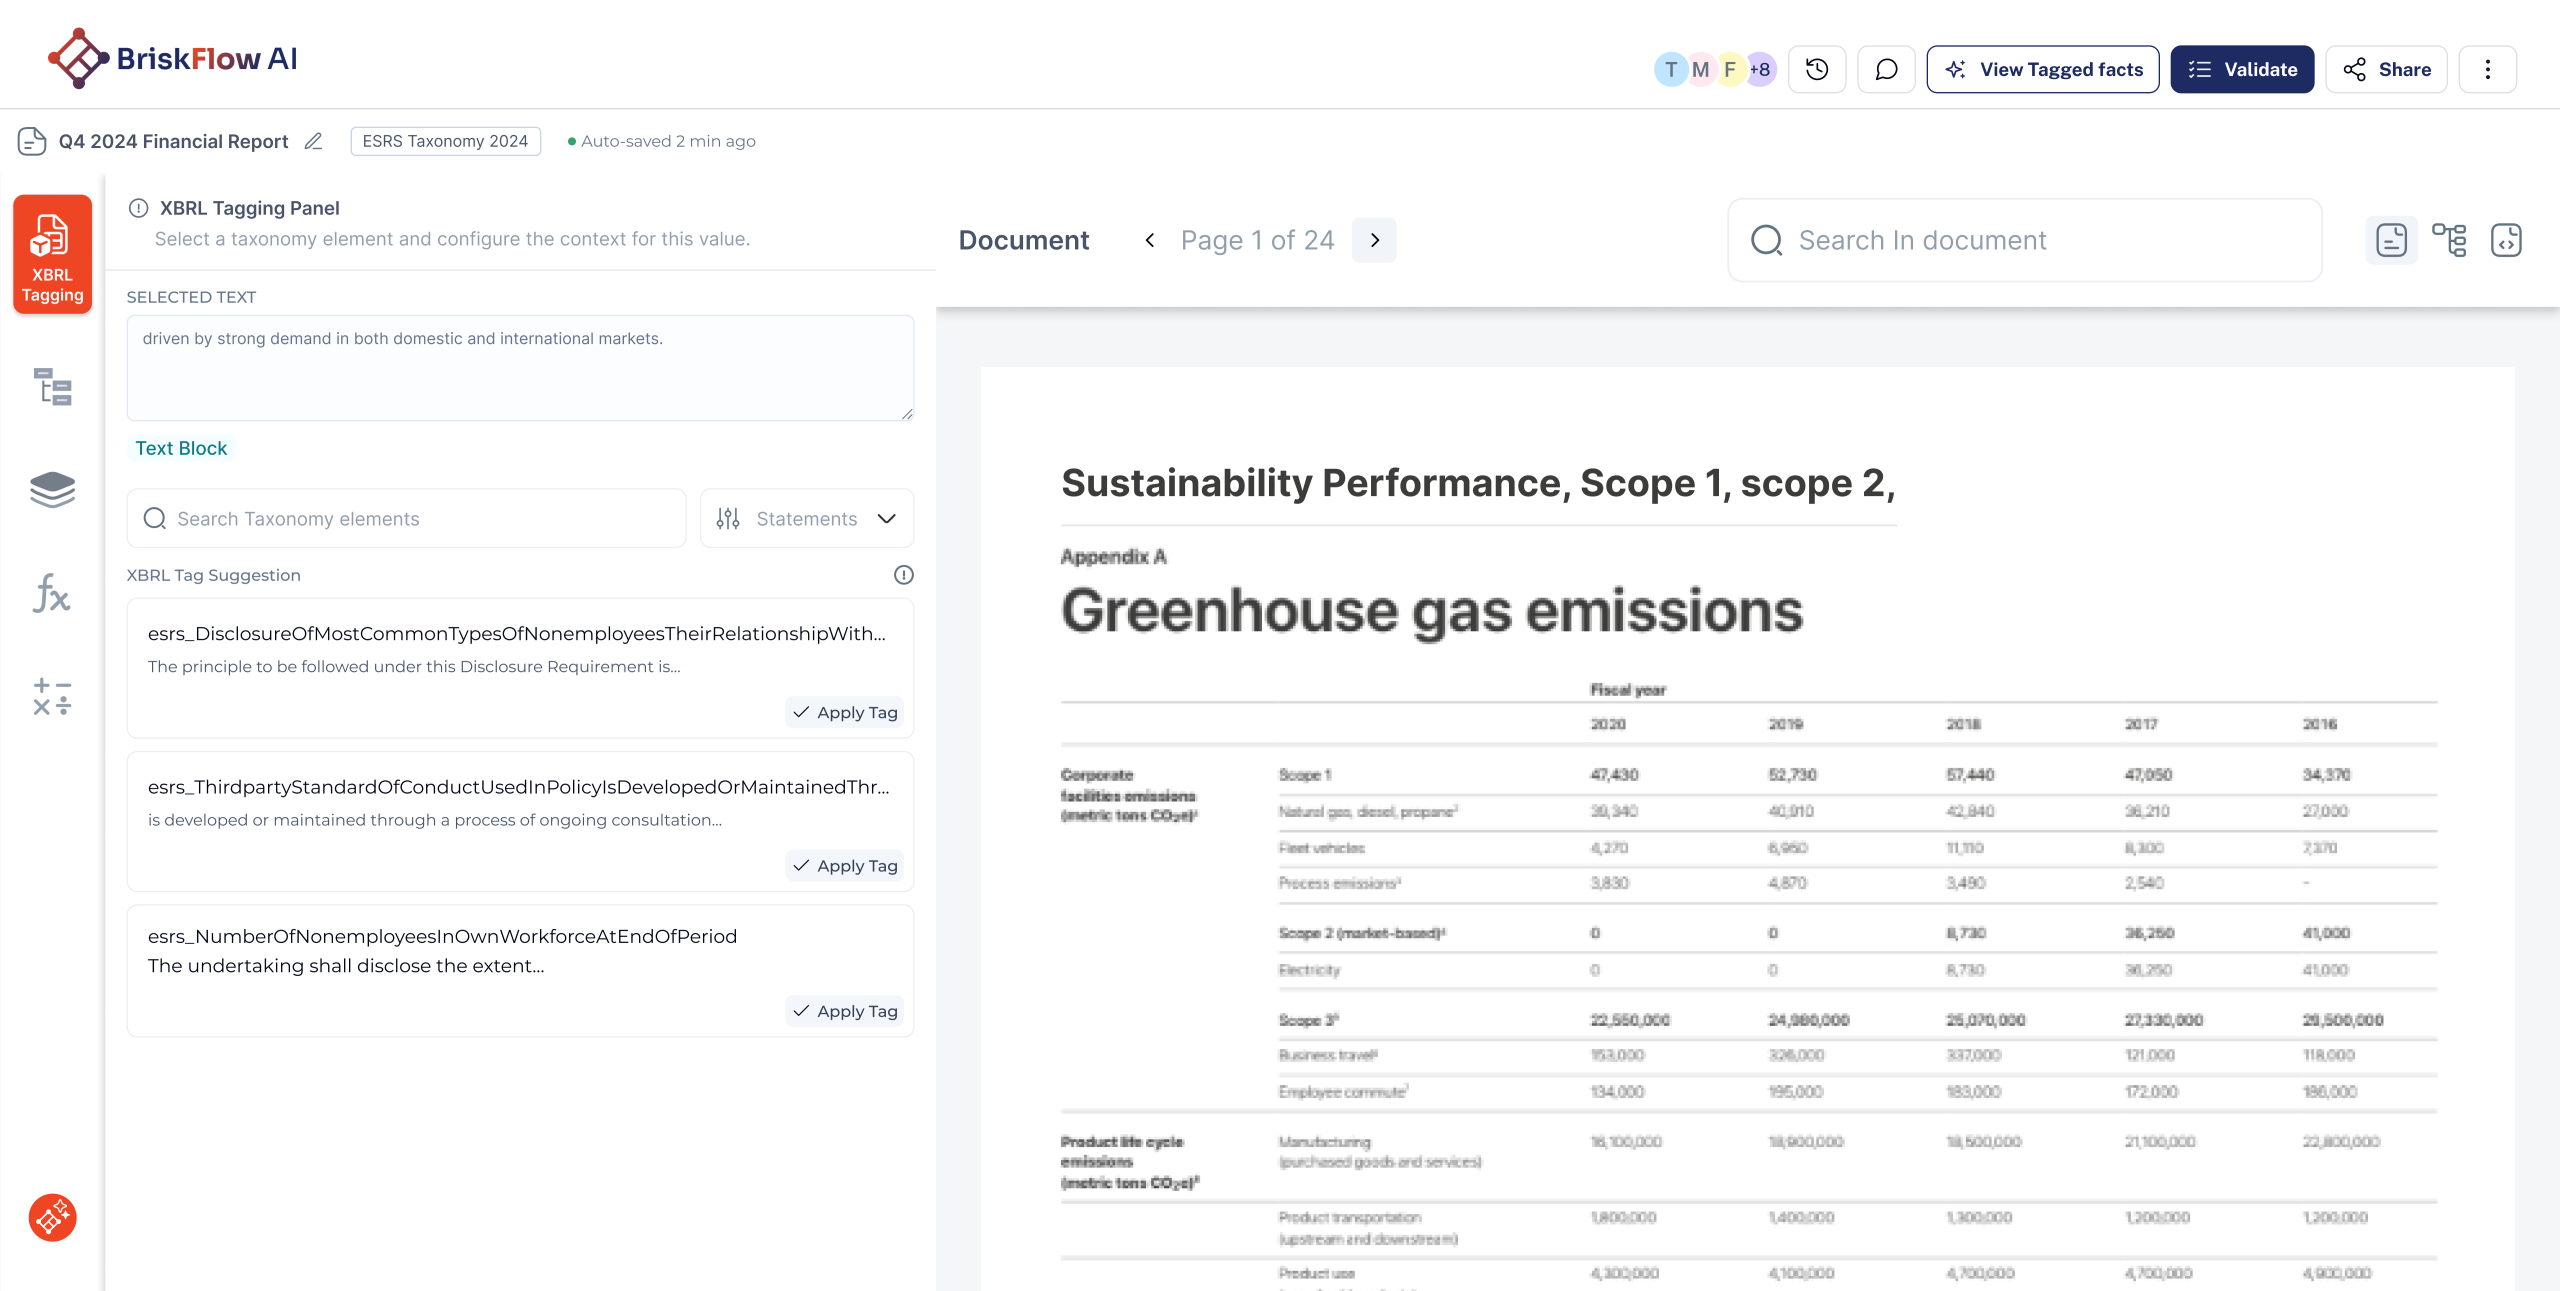Open the Statements filter dropdown

point(806,518)
